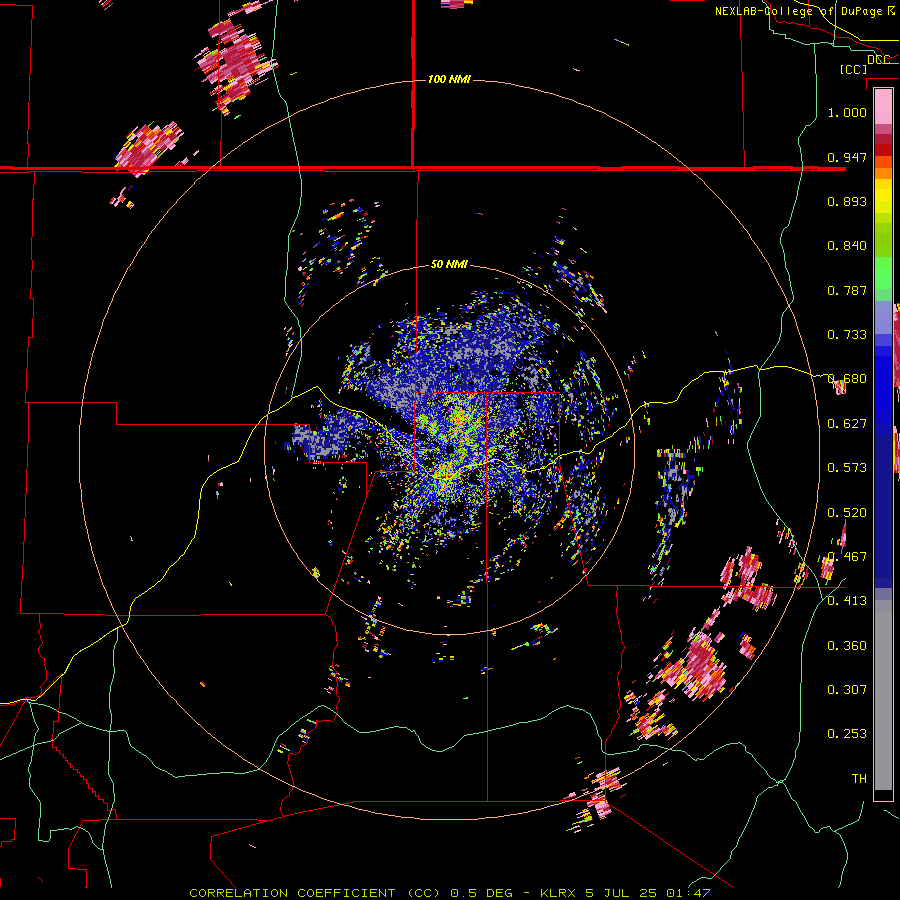Image resolution: width=900 pixels, height=900 pixels.
Task: Pick the light pink segment of the color bar
Action: [883, 106]
